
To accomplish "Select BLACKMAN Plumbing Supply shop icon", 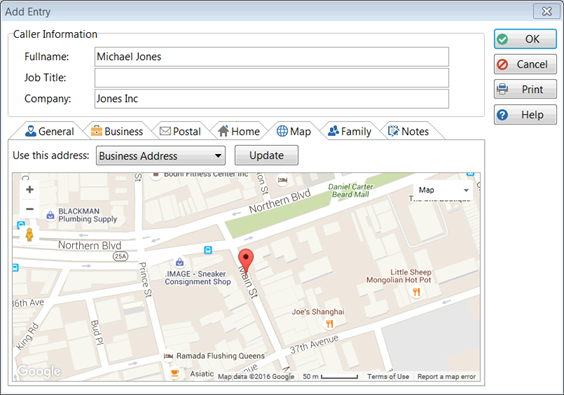I will point(50,215).
